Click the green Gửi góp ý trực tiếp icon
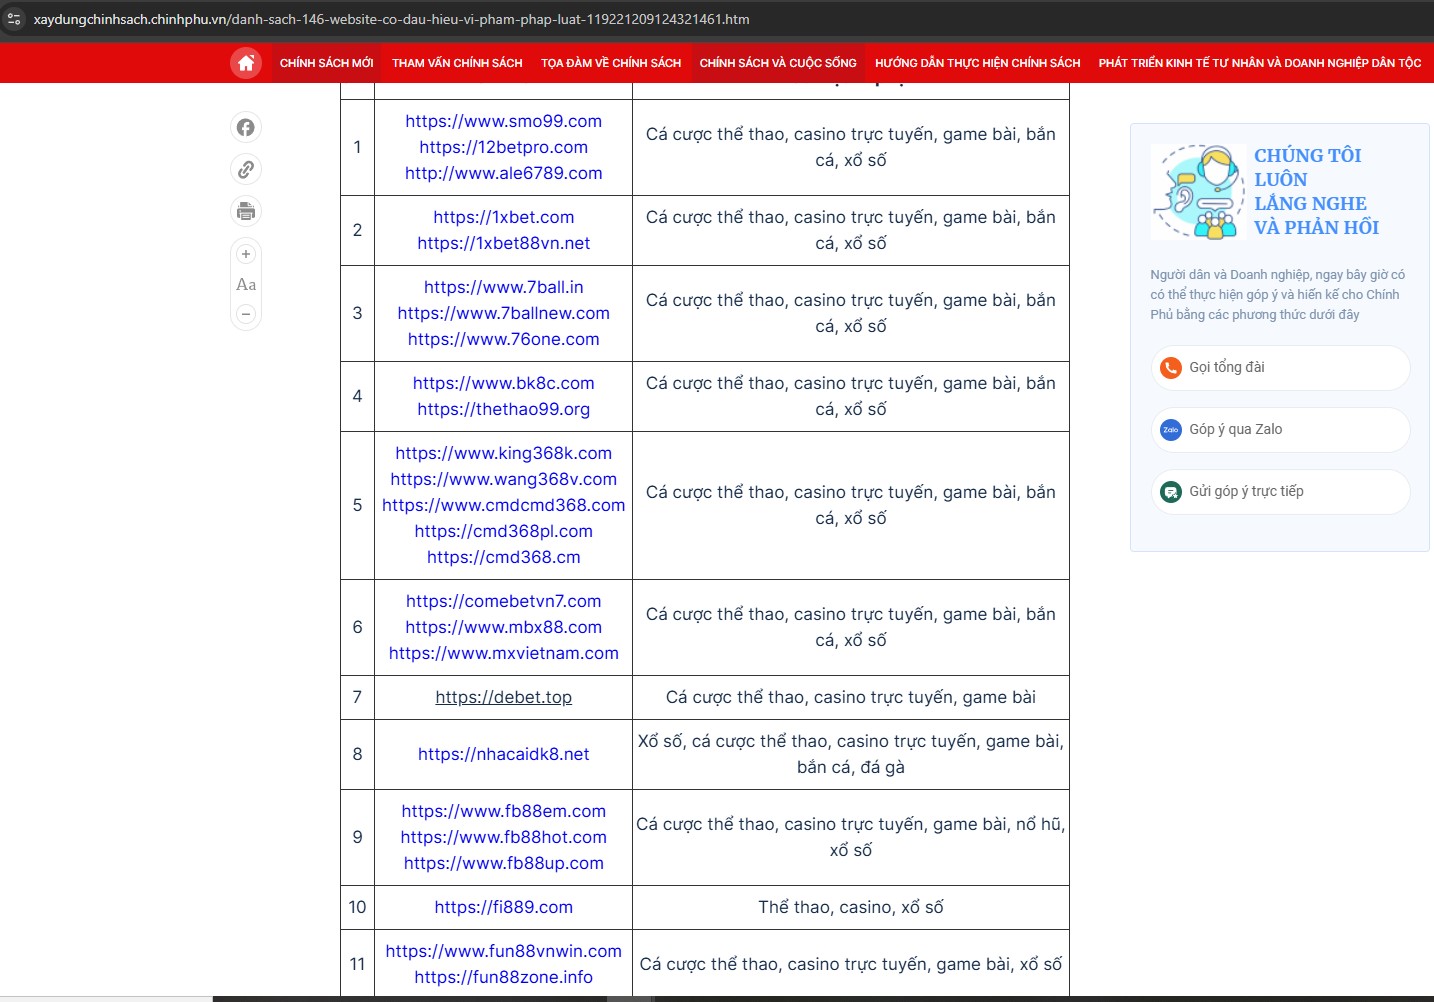The width and height of the screenshot is (1434, 1002). [1170, 492]
